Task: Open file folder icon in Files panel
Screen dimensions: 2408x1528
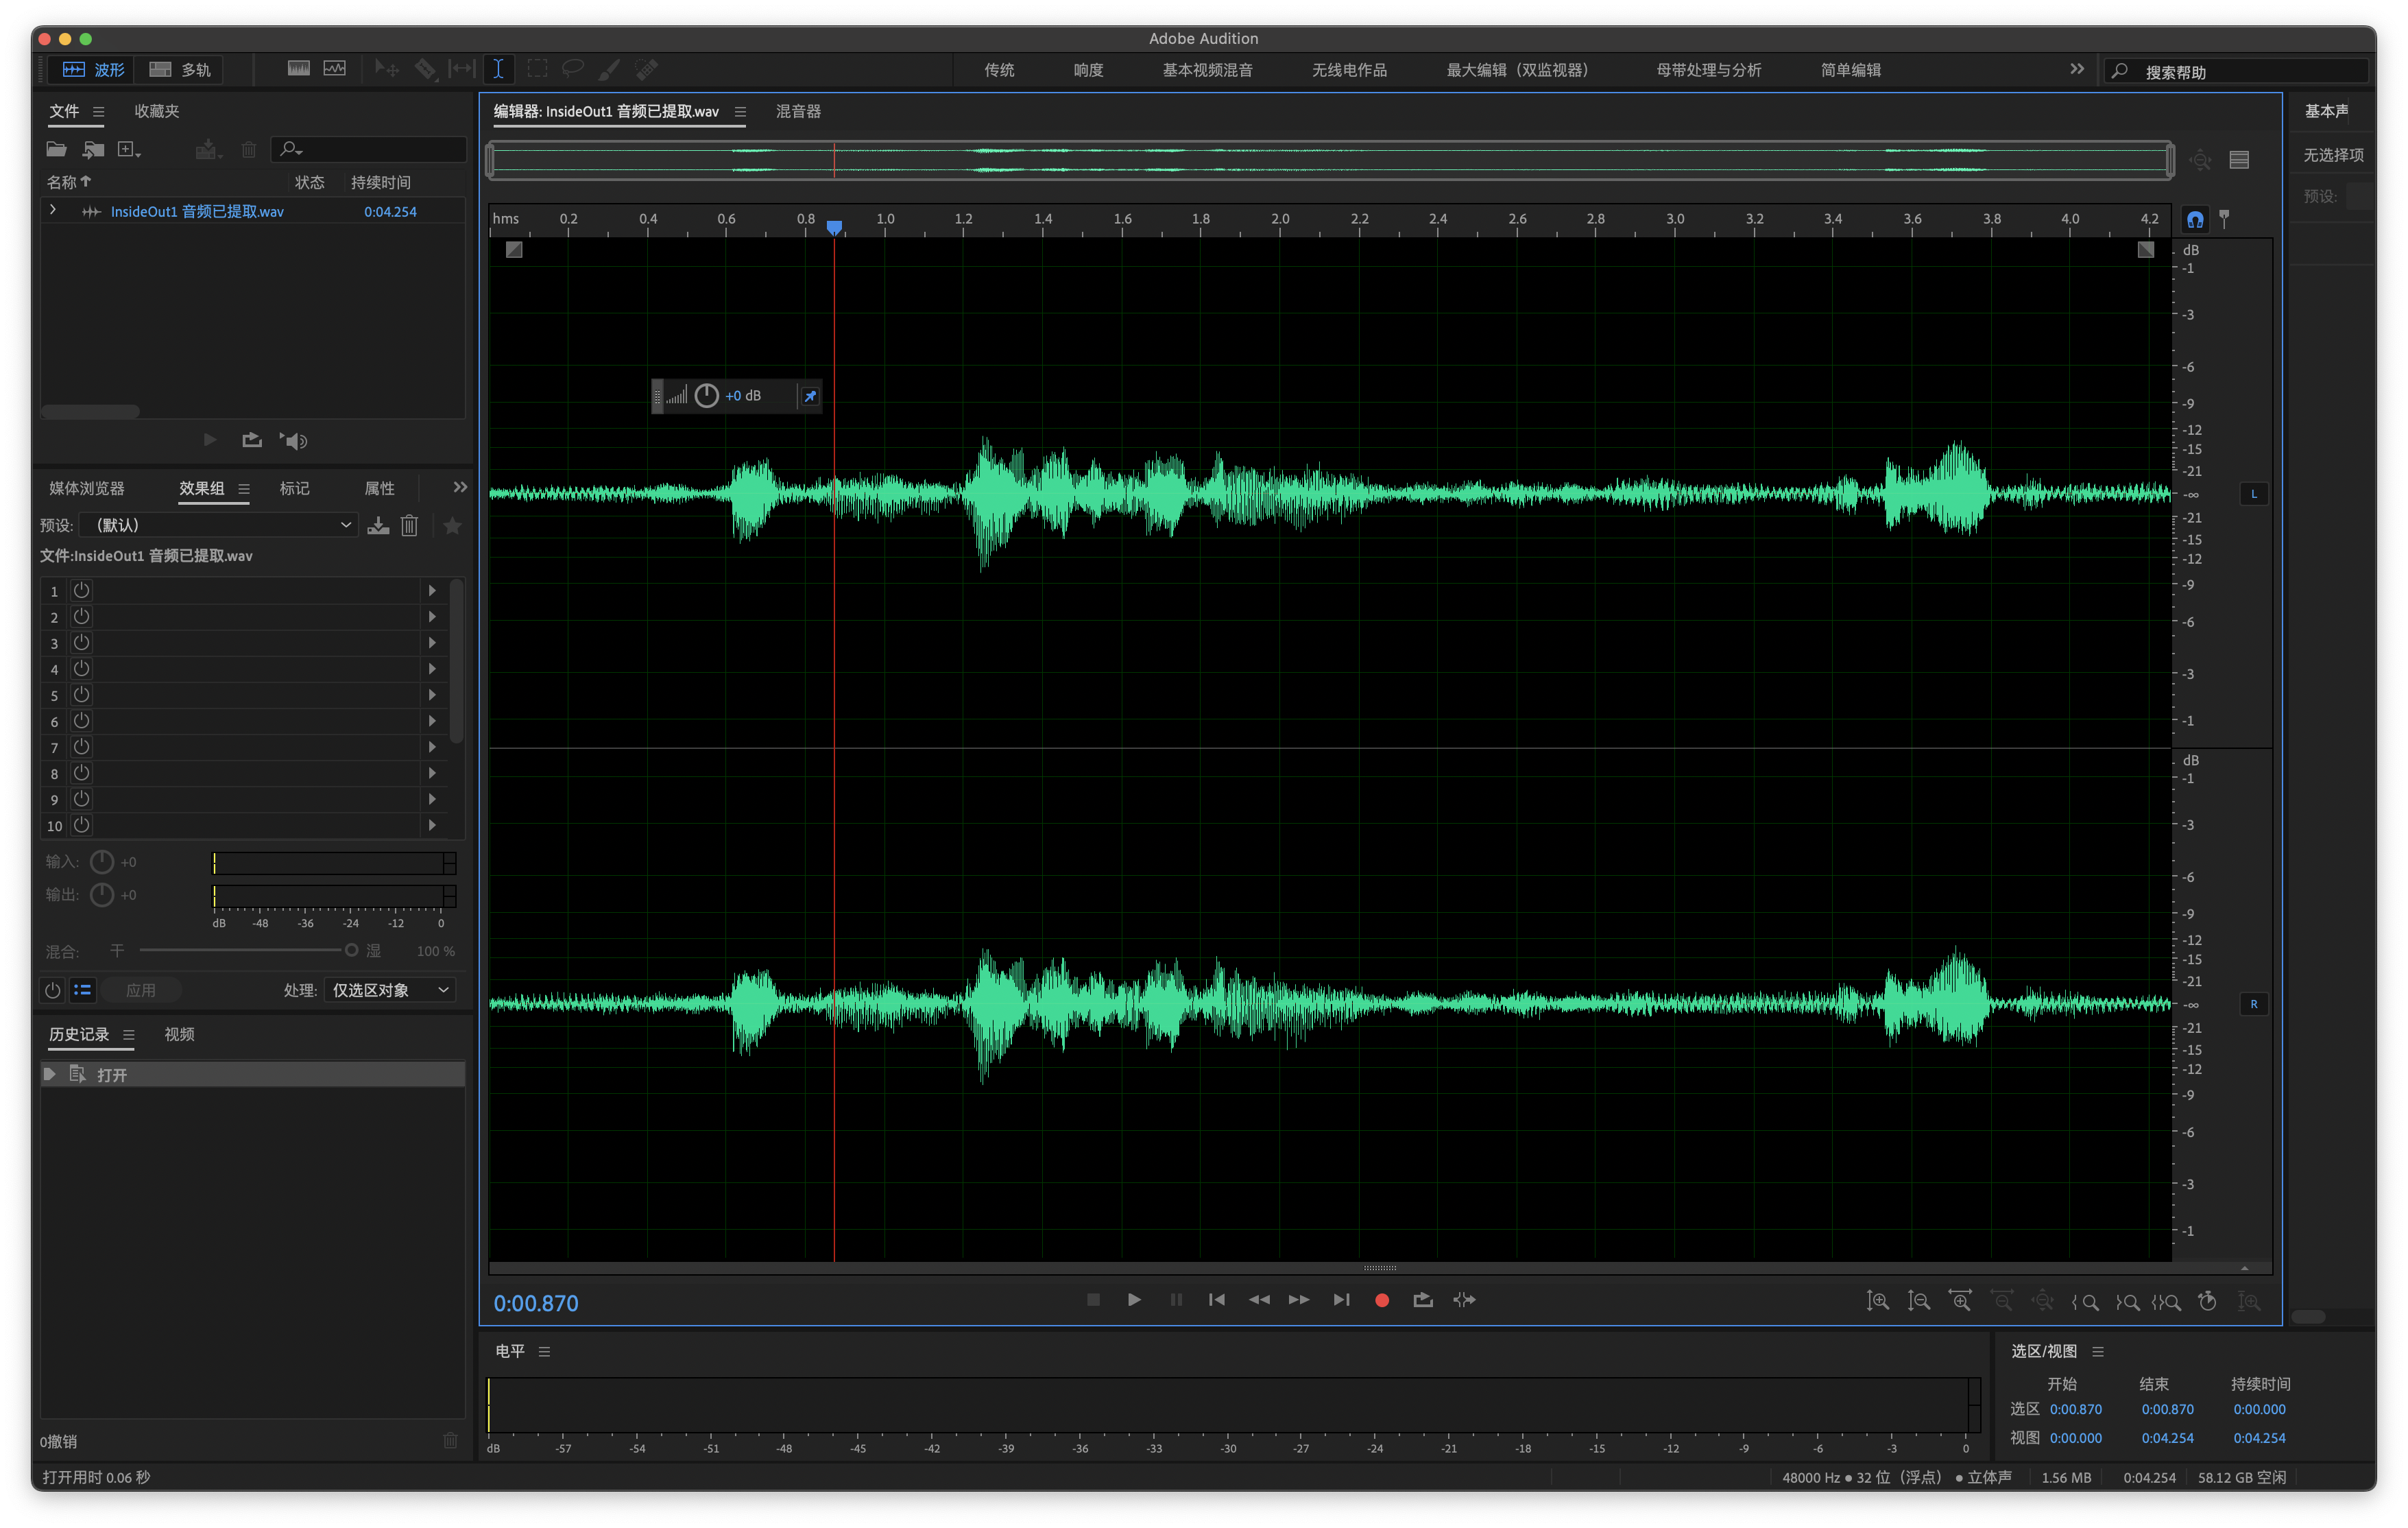Action: pyautogui.click(x=57, y=149)
